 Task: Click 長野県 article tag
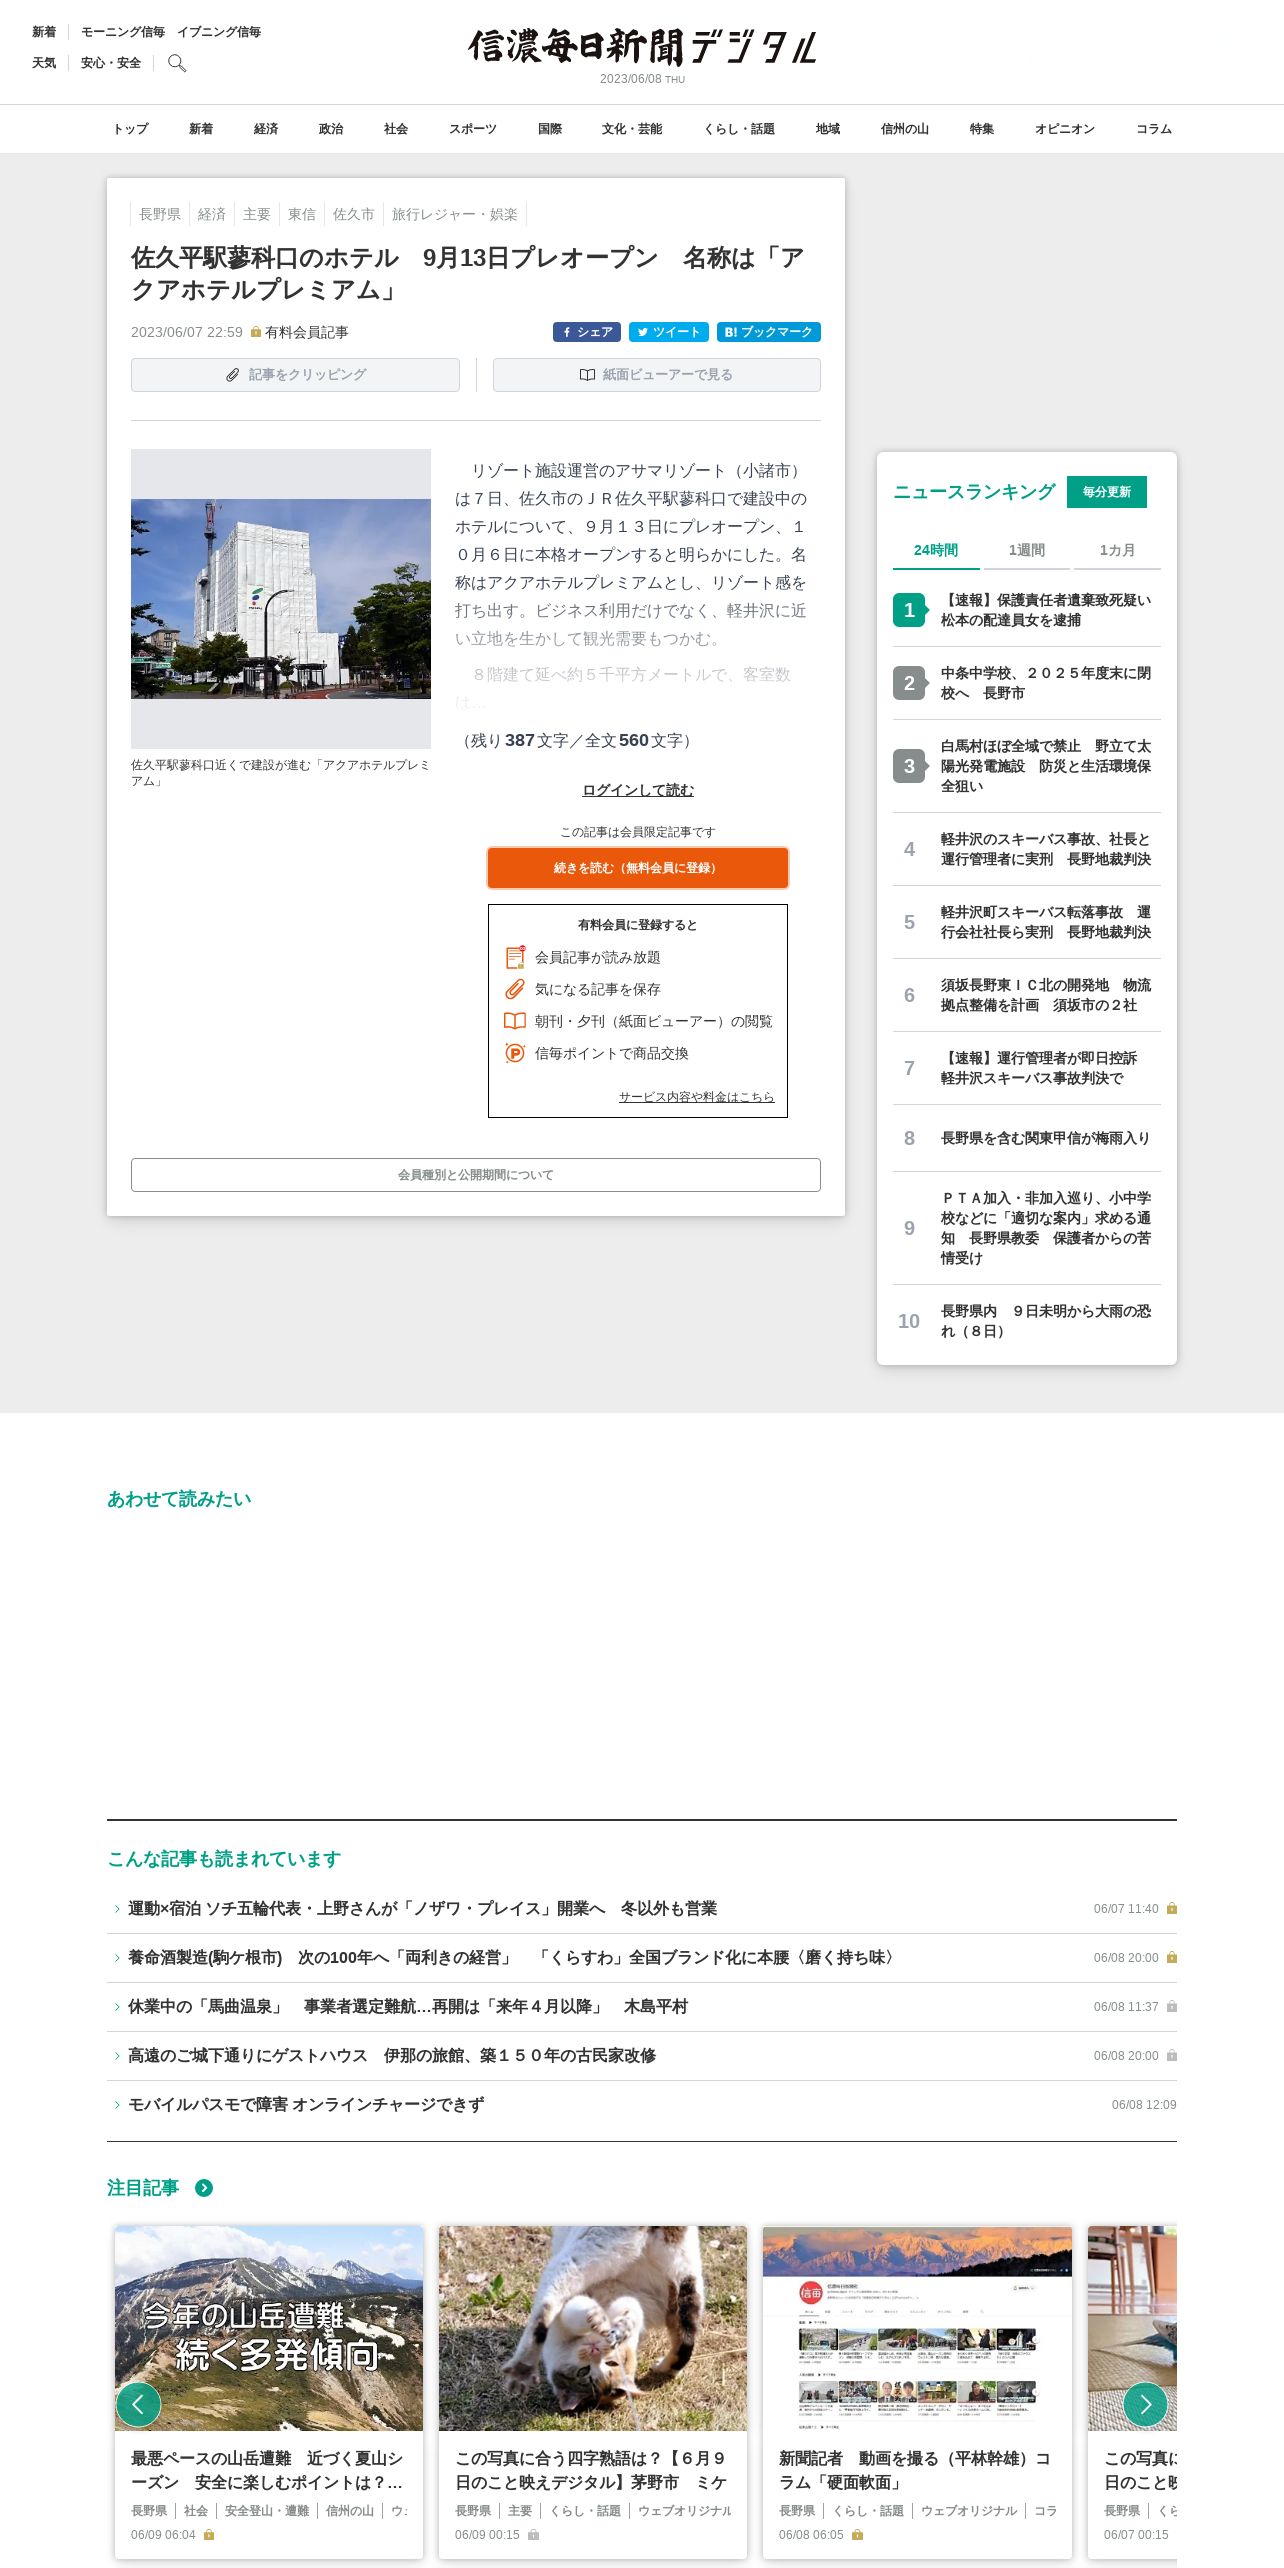160,214
